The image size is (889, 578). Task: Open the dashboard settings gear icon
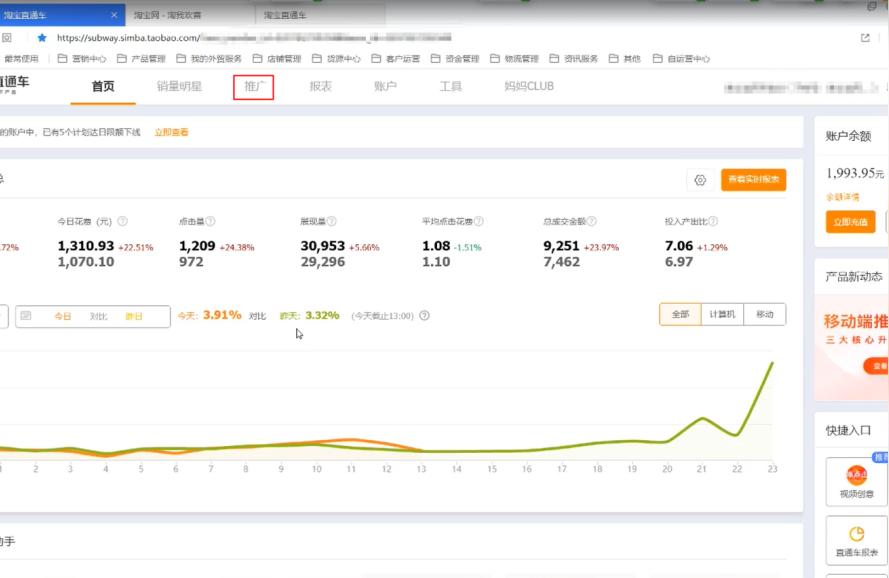pos(700,180)
